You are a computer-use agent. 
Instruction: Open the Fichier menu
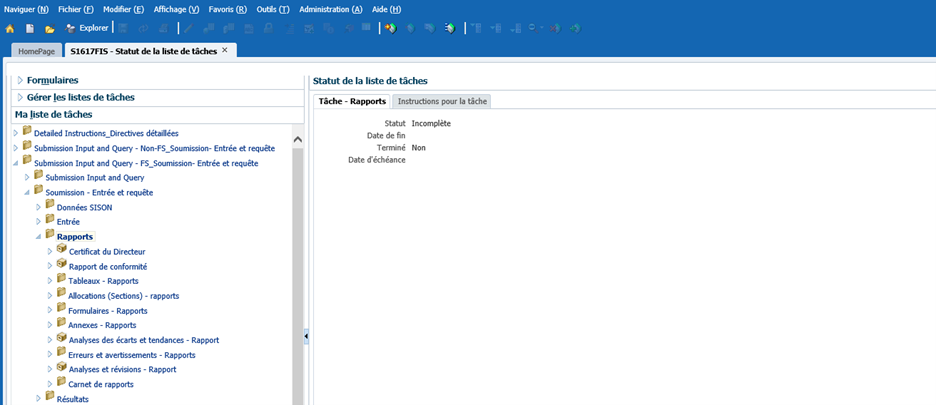point(76,10)
